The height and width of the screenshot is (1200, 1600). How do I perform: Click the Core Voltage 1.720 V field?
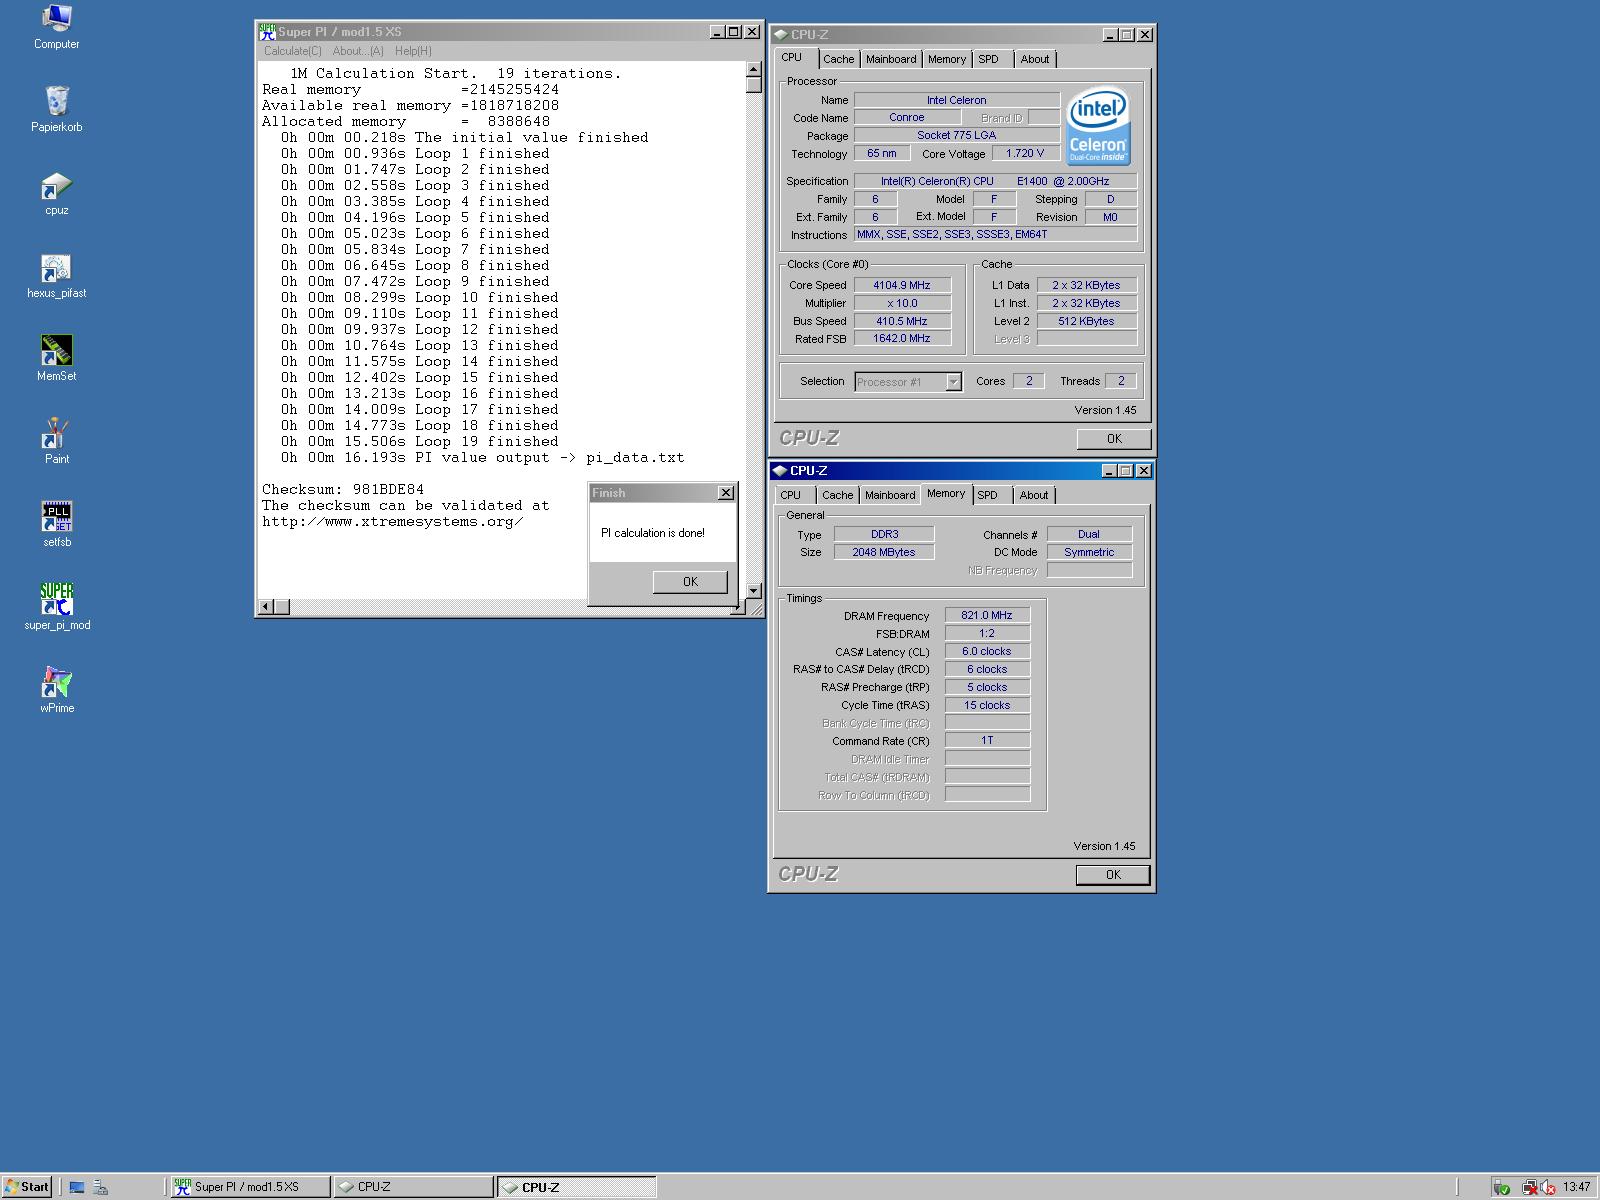(1025, 154)
